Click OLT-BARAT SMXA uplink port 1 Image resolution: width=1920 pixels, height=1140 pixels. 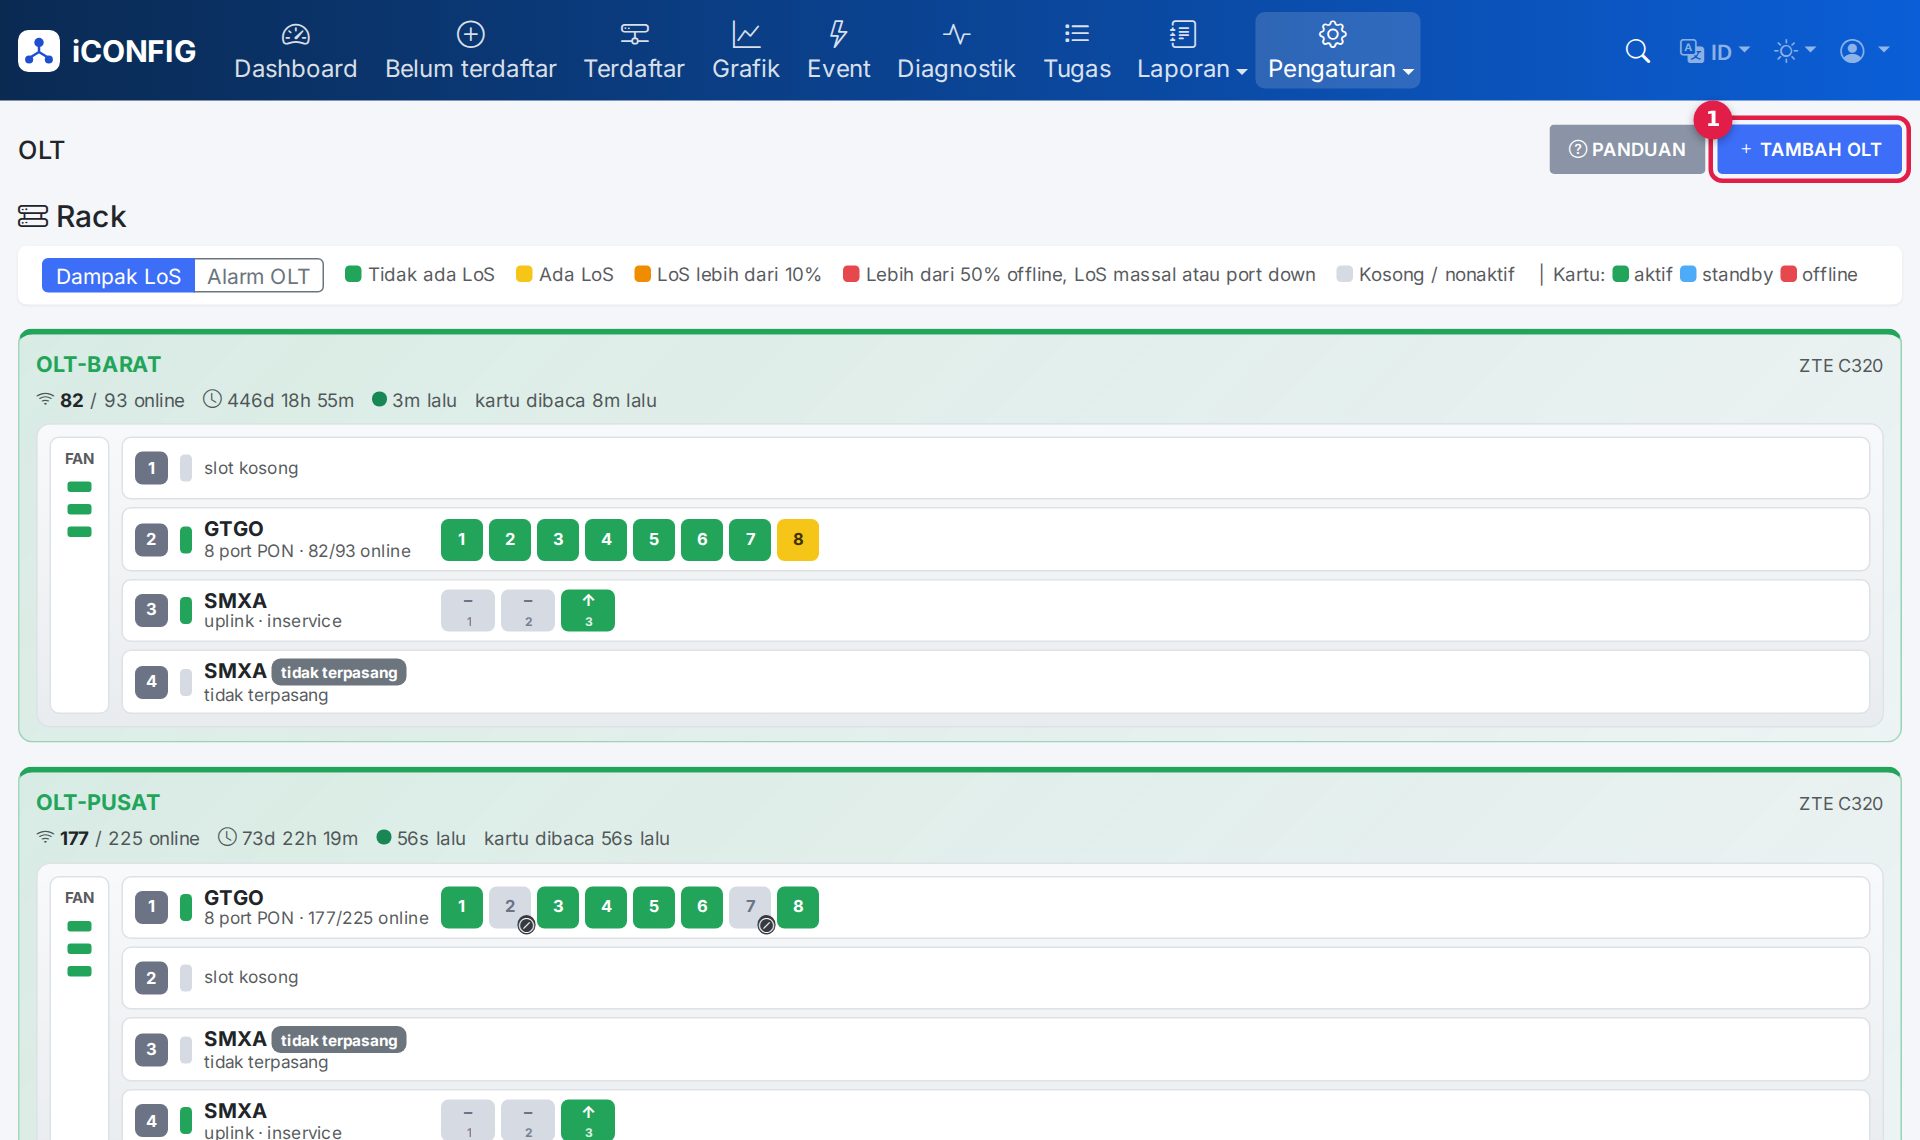(x=468, y=610)
